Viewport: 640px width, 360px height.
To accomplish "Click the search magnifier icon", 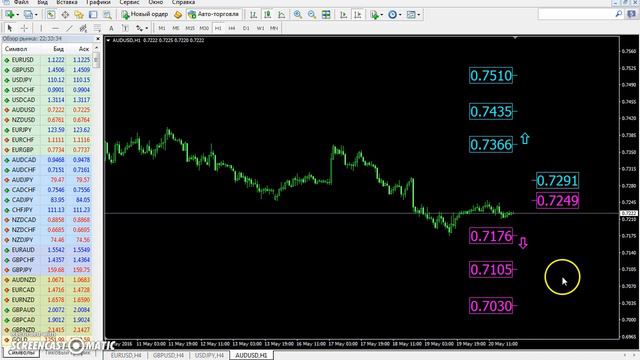I will point(618,14).
